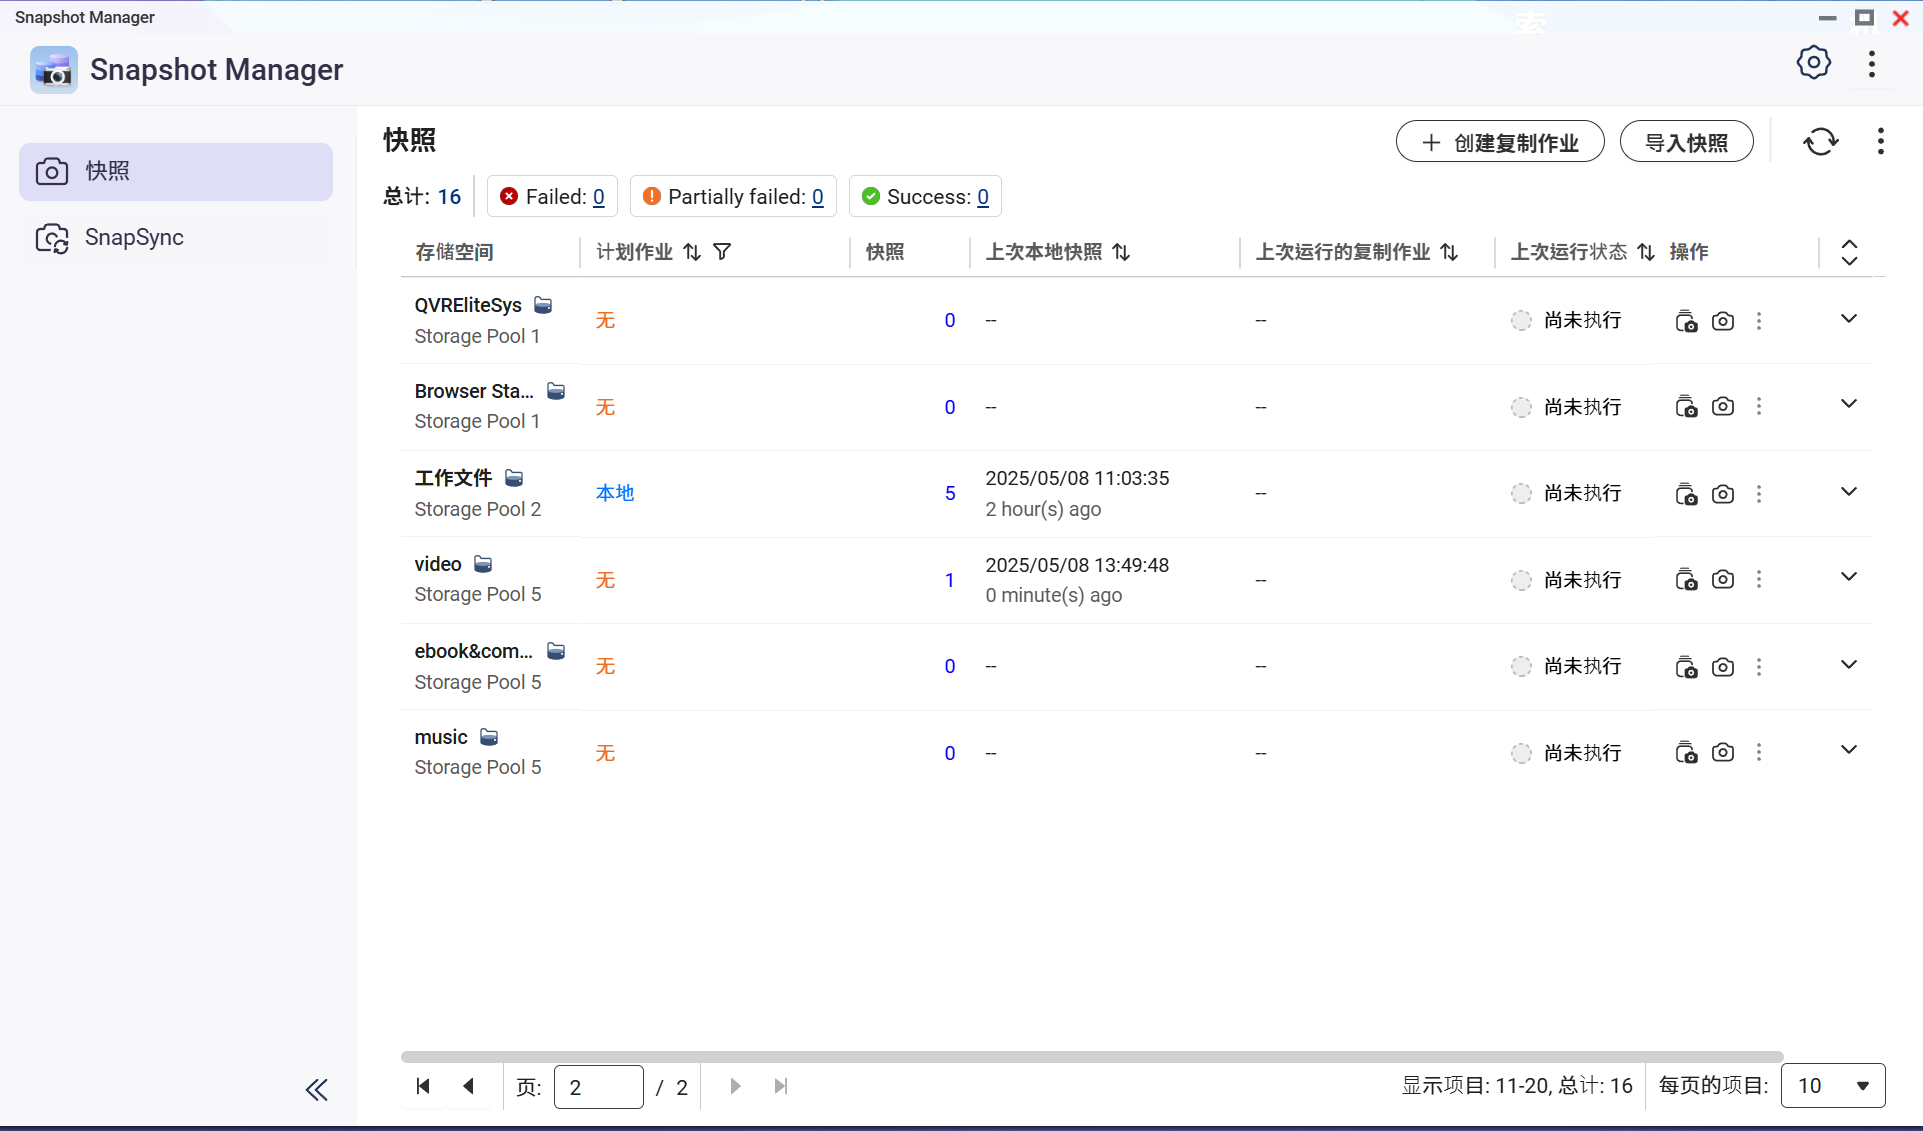Open the items per page dropdown
Viewport: 1923px width, 1131px height.
1833,1086
